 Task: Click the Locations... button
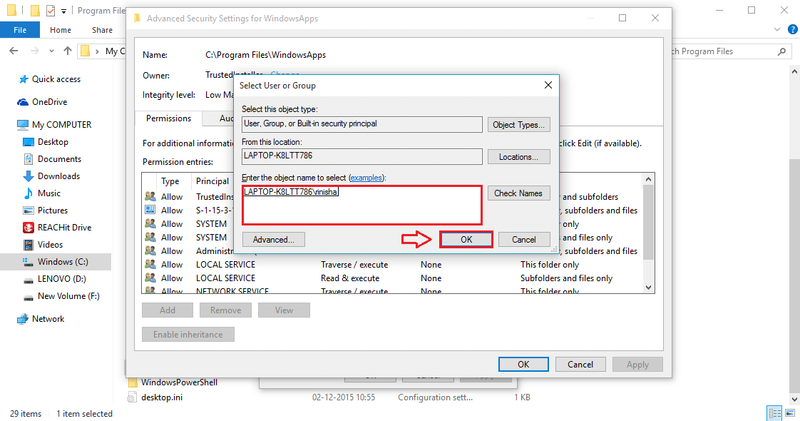point(518,157)
